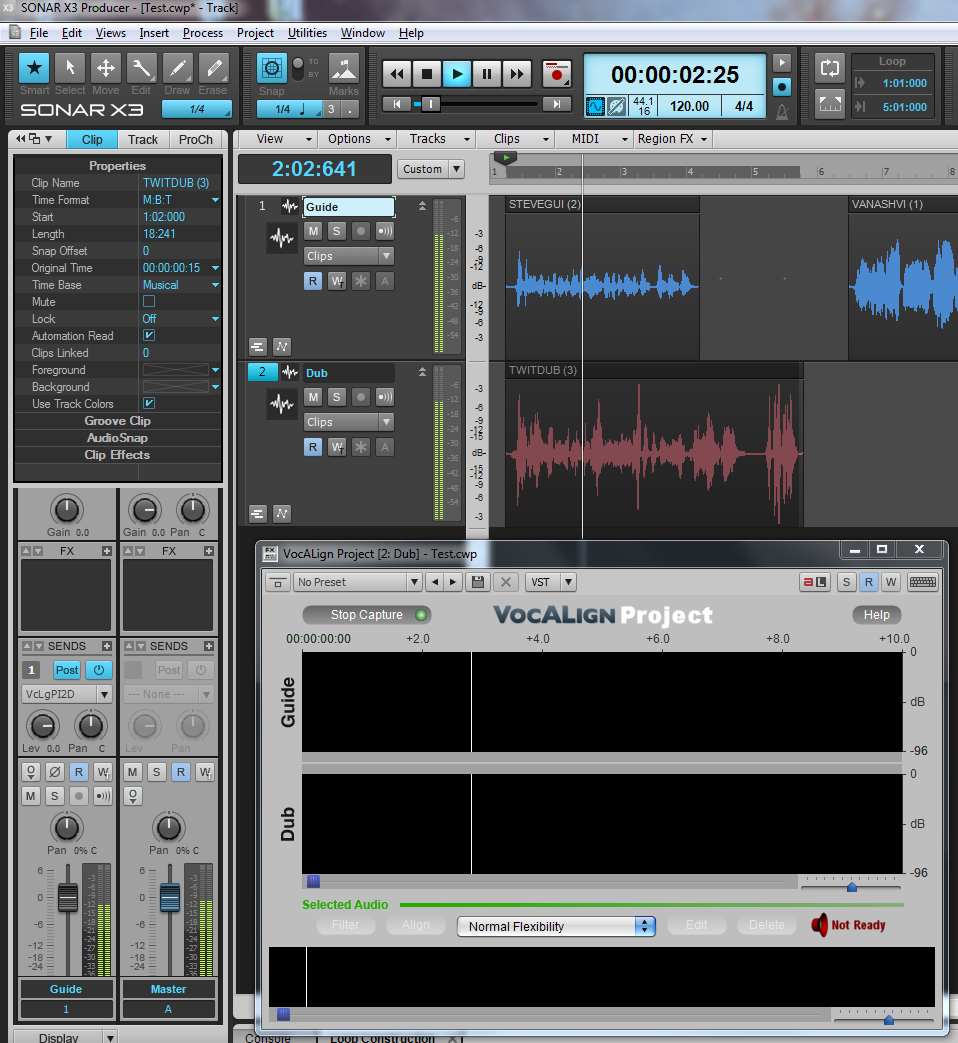Solo the Dub track
The width and height of the screenshot is (958, 1043).
coord(337,397)
